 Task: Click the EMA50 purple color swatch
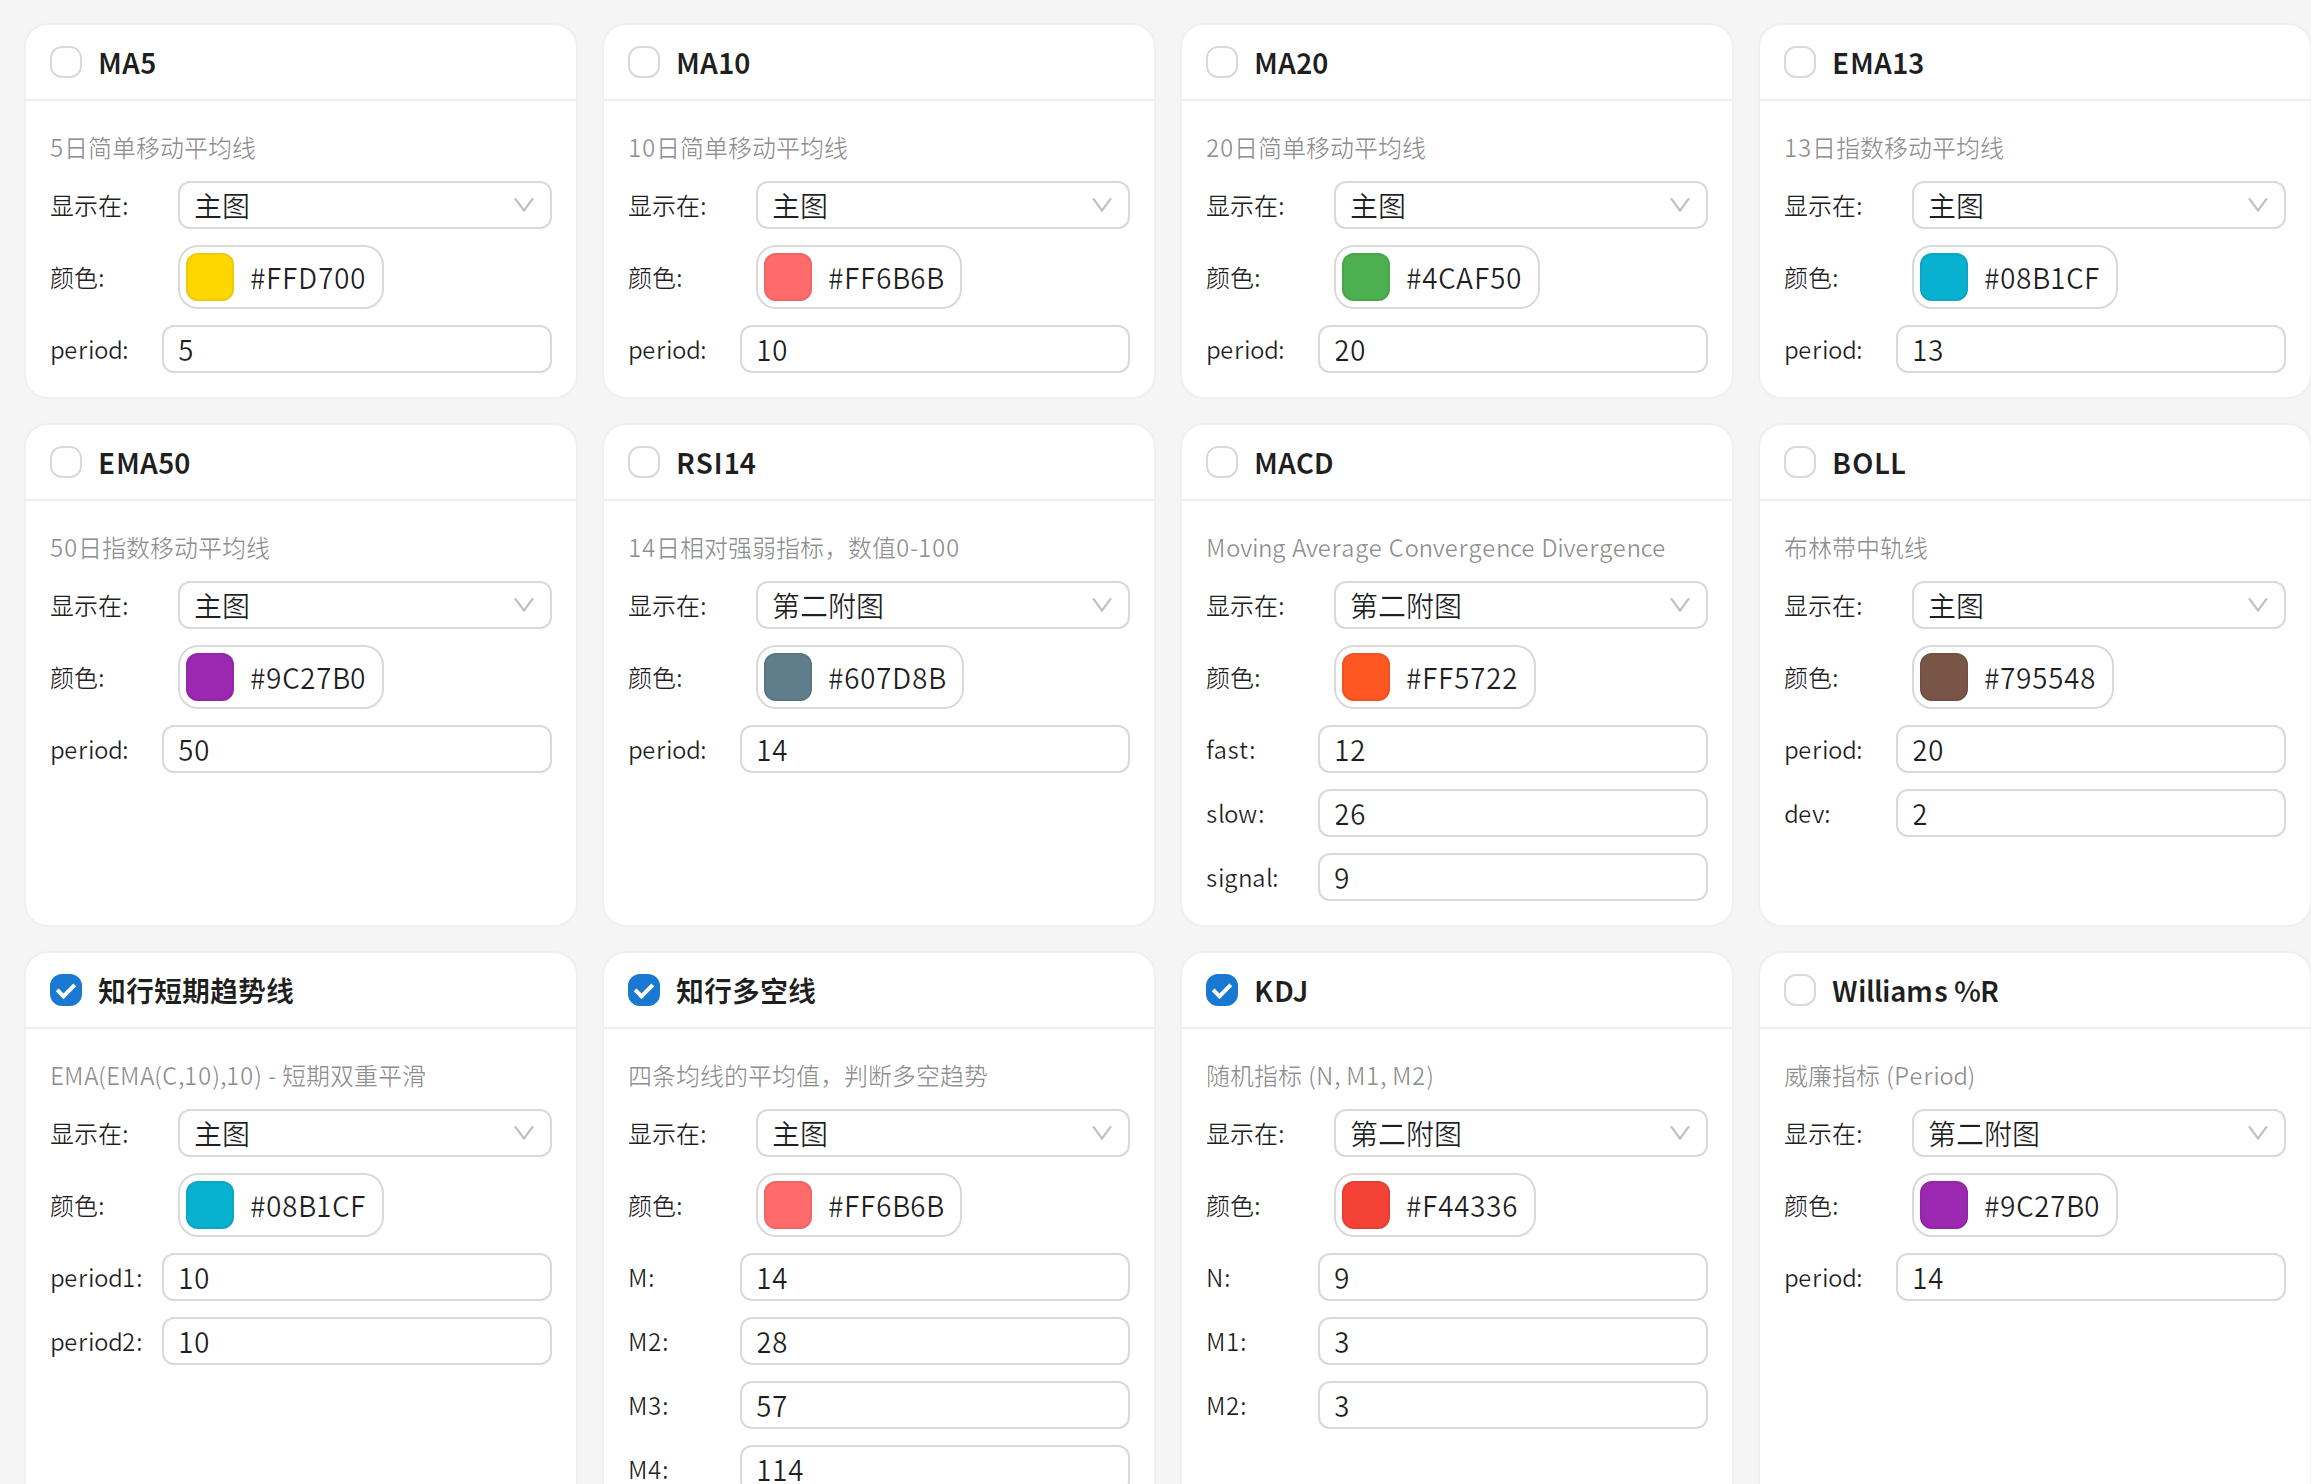click(x=210, y=678)
